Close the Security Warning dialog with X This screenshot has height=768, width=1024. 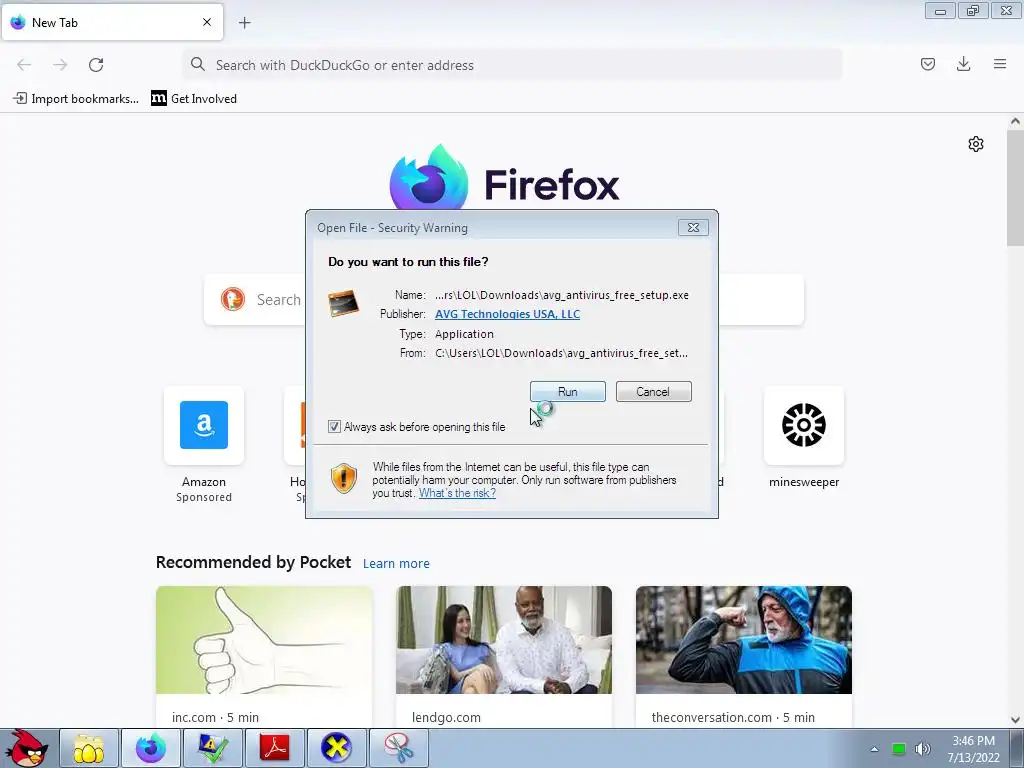coord(693,227)
